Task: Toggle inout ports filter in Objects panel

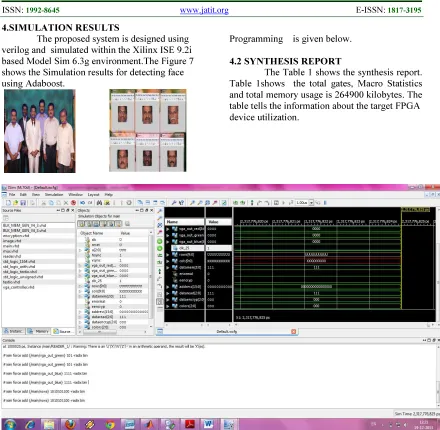Action: click(96, 224)
